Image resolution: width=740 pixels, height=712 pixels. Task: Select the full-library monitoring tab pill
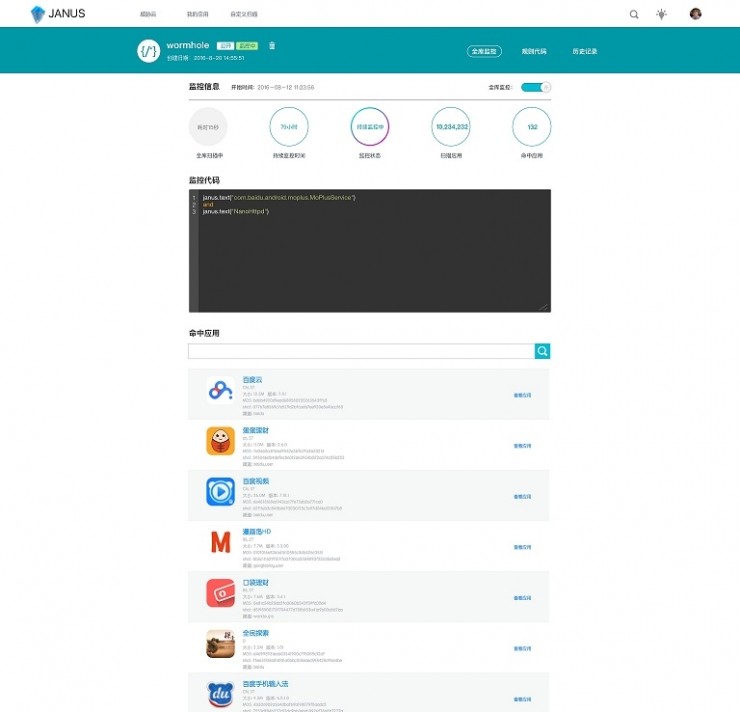coord(484,51)
